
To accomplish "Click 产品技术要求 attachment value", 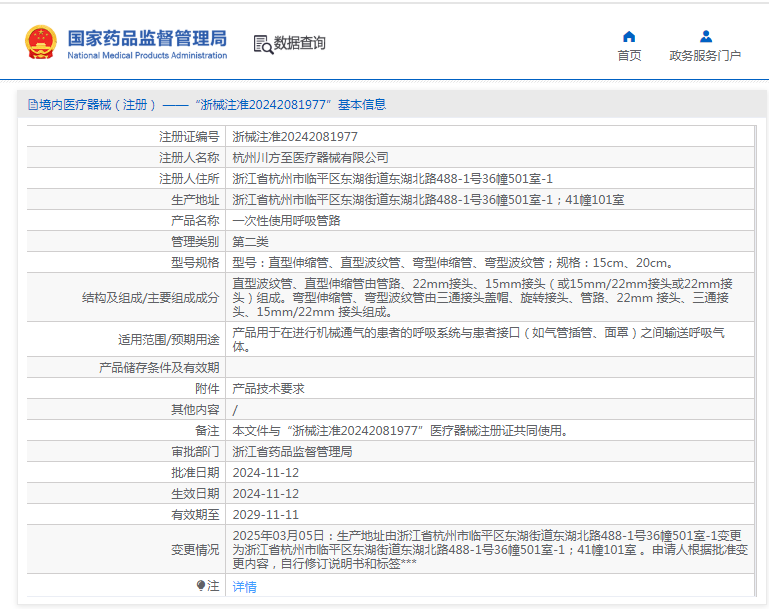I will click(268, 389).
